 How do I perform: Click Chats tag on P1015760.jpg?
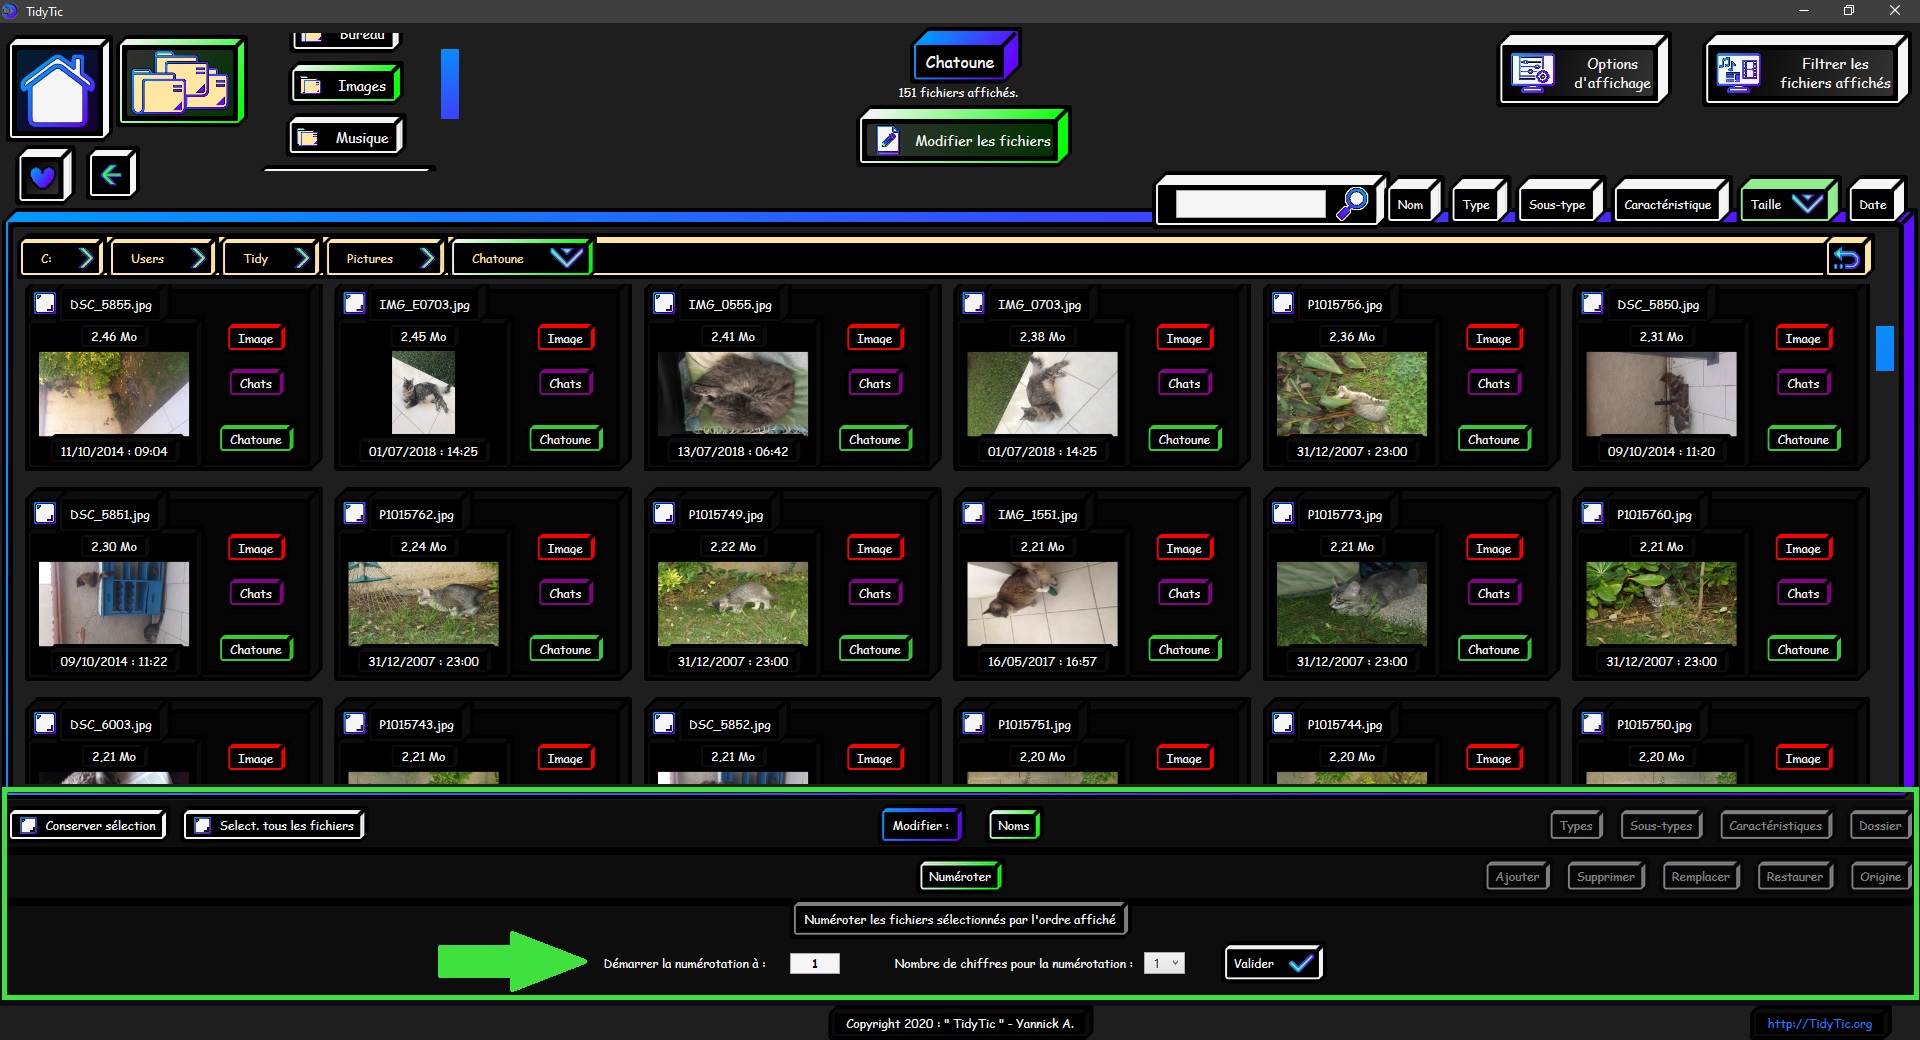pos(1803,593)
